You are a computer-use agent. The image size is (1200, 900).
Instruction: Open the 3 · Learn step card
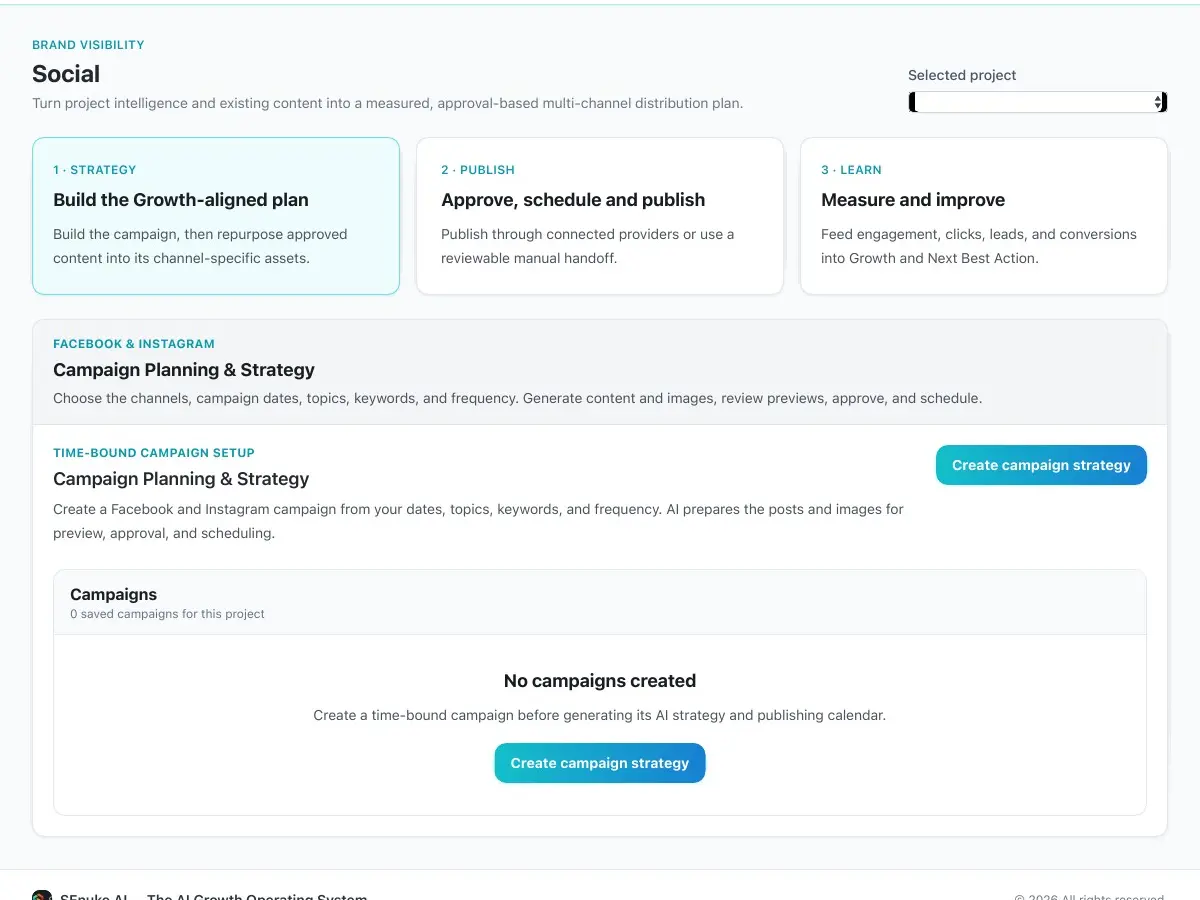click(984, 216)
